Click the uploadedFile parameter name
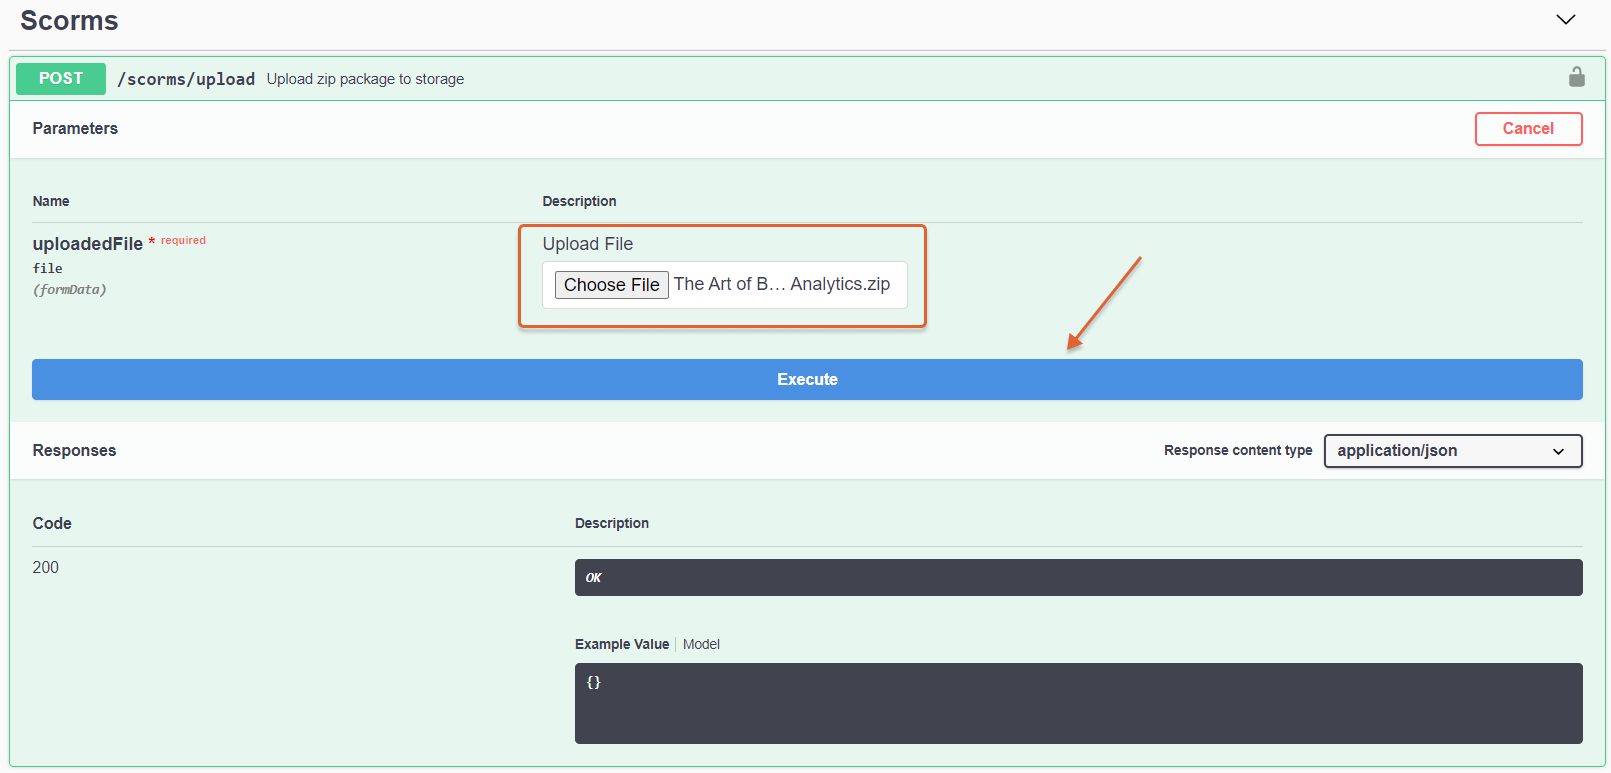Screen dimensions: 1611x773 point(87,244)
